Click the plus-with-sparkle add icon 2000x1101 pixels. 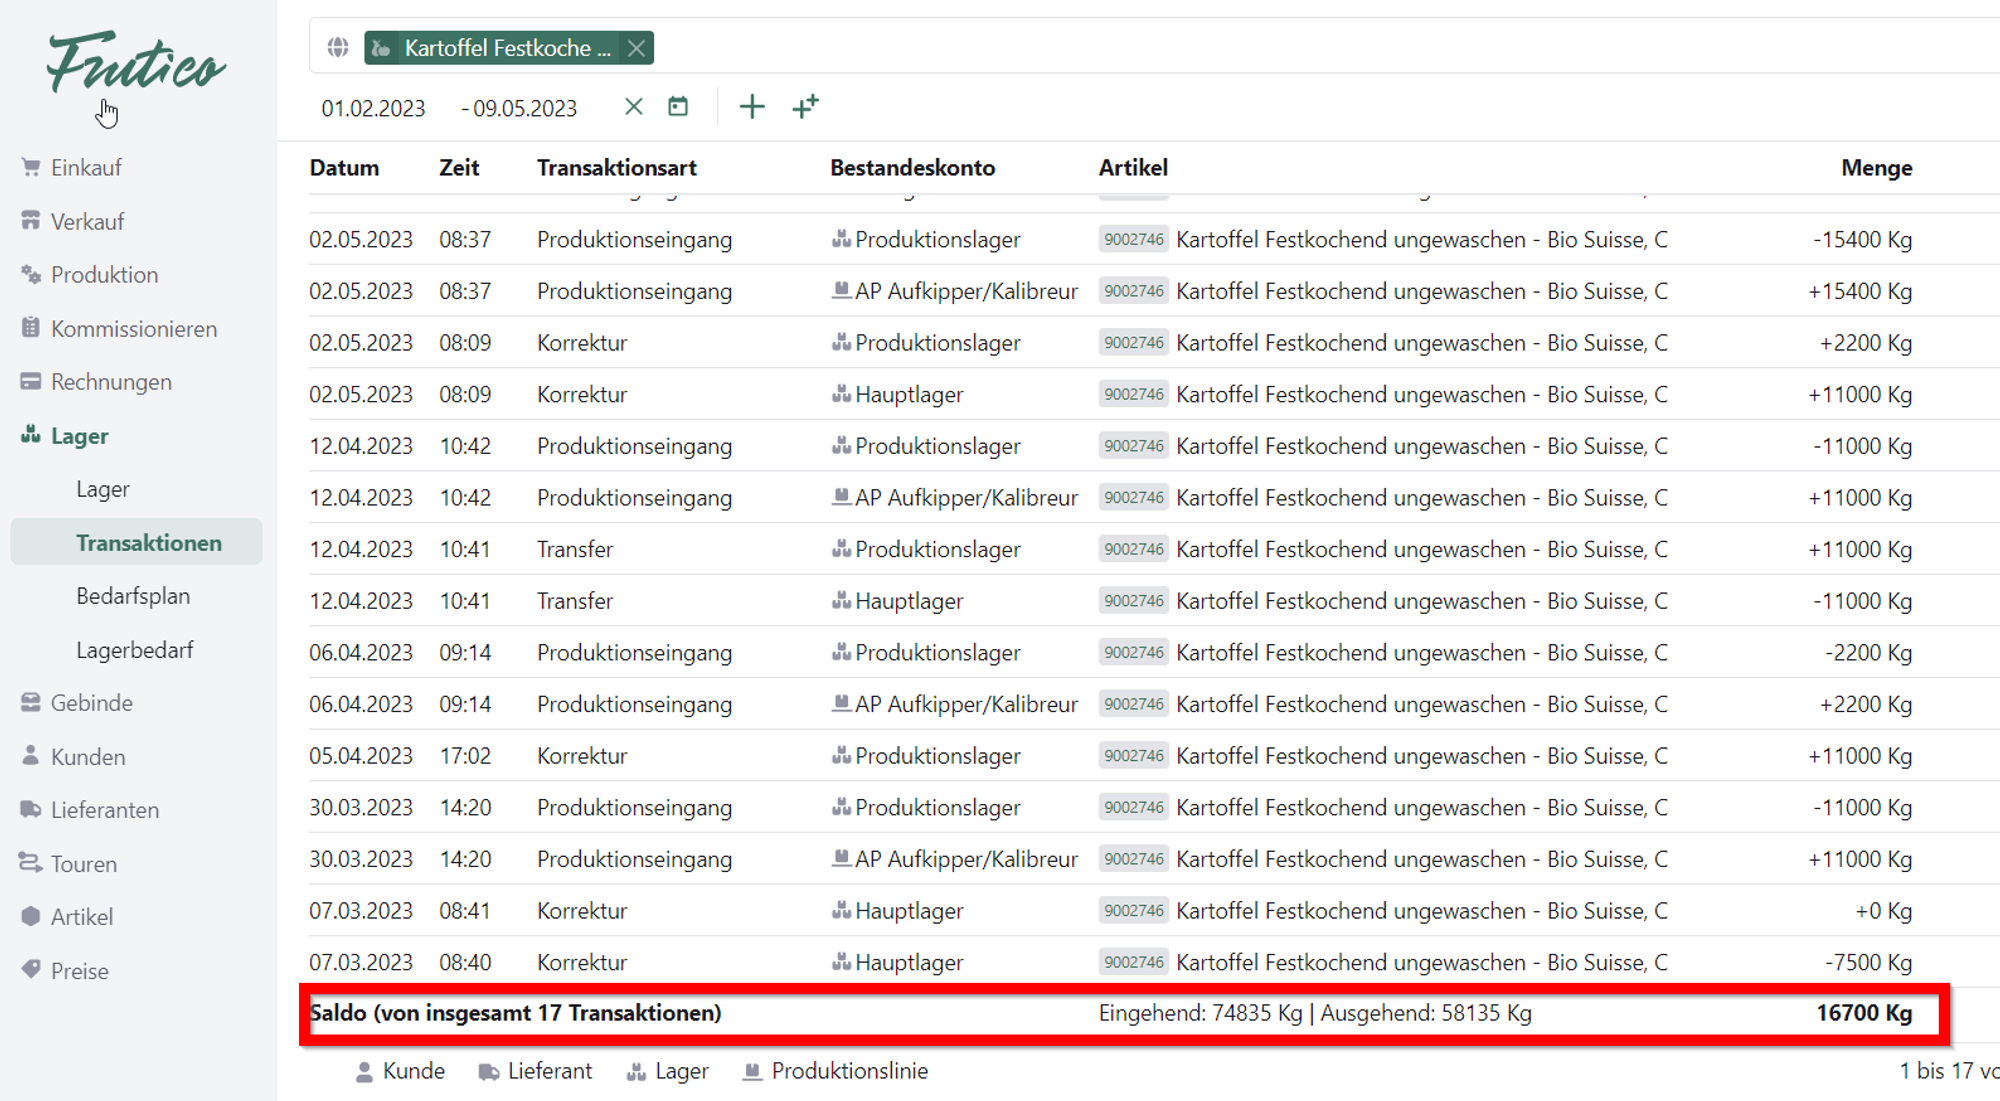(805, 107)
